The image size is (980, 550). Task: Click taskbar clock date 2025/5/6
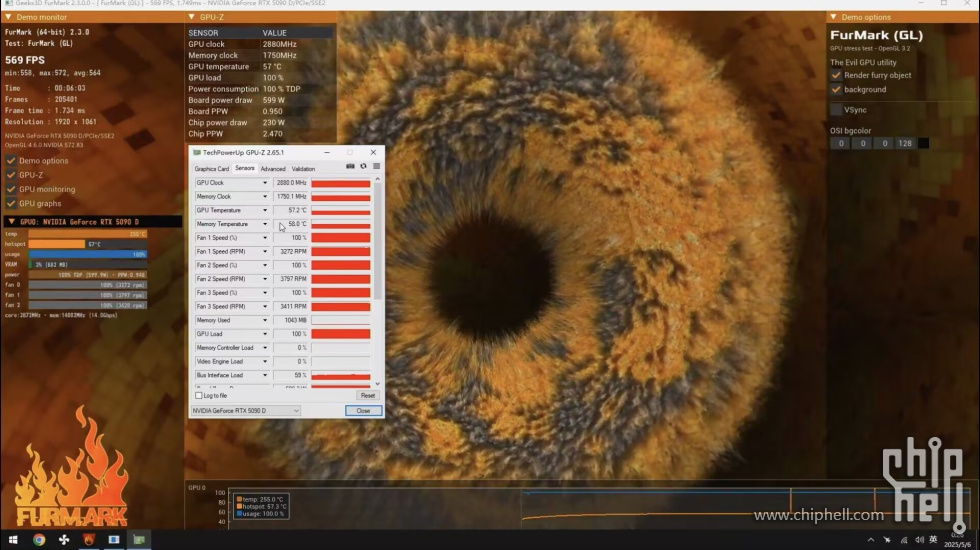click(x=958, y=544)
